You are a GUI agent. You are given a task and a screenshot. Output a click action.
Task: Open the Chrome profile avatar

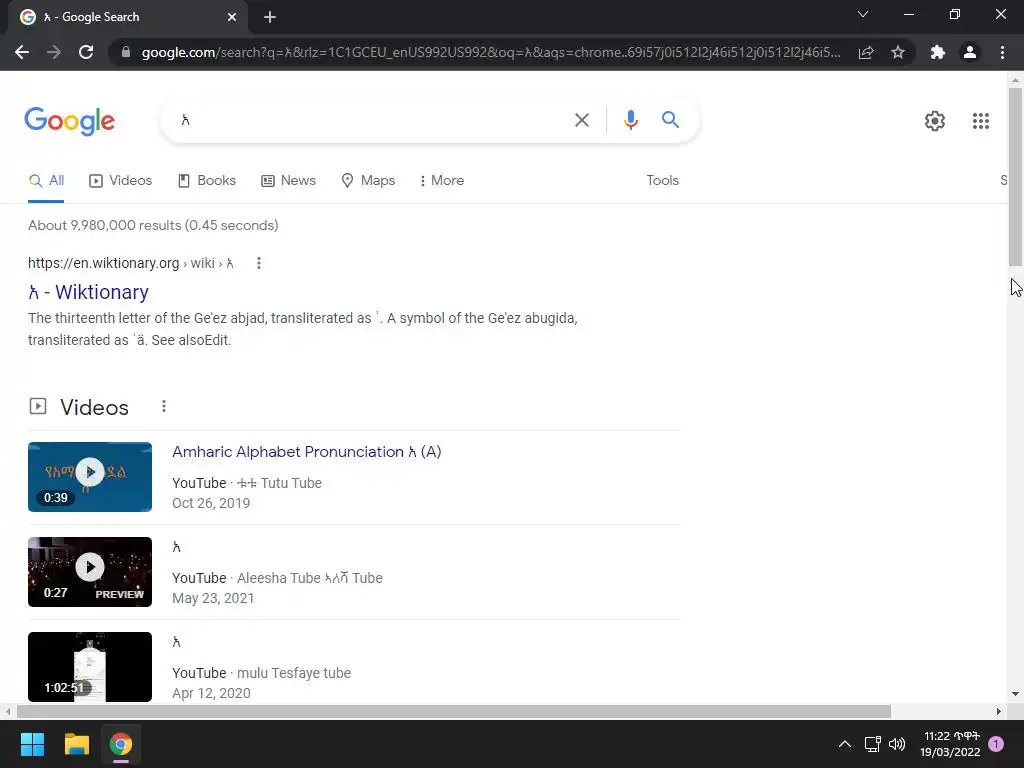pos(970,52)
